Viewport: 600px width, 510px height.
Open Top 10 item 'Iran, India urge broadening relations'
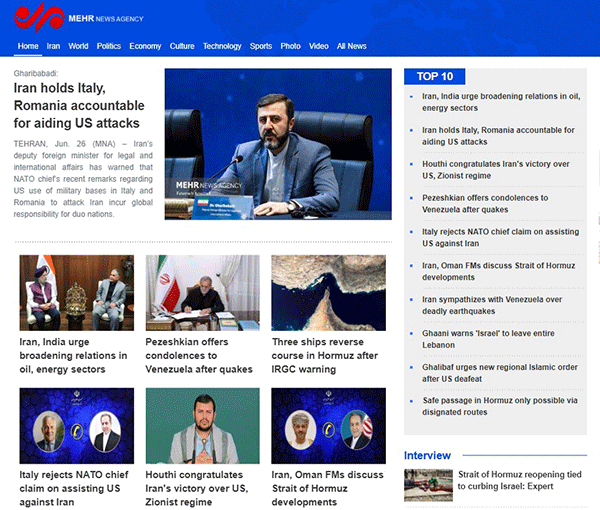coord(501,102)
